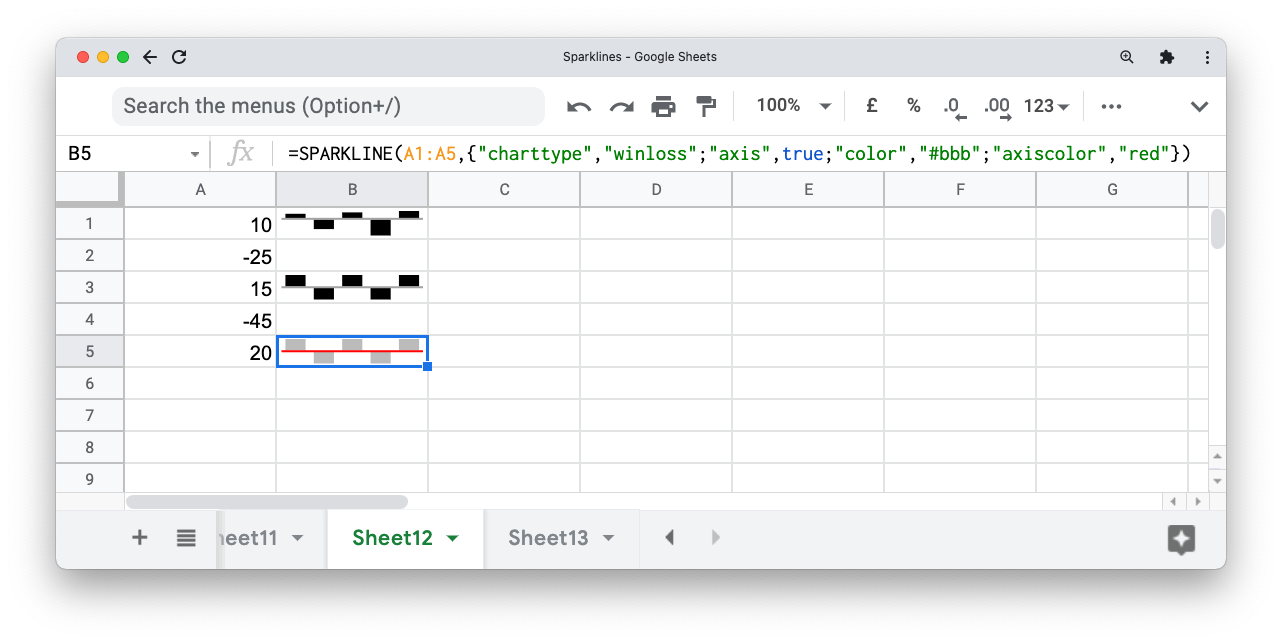Select the Paint format tool
This screenshot has width=1282, height=643.
tap(706, 105)
